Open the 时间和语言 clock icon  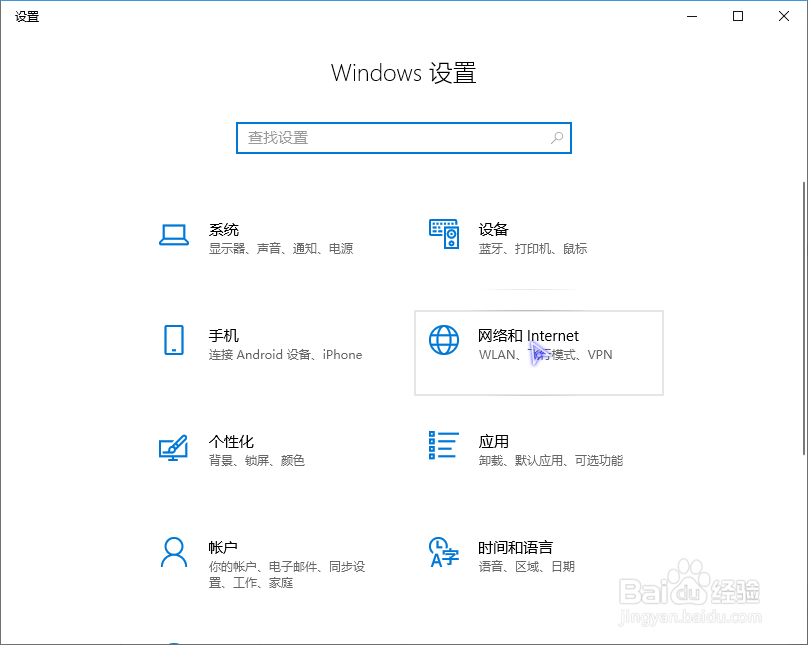click(444, 552)
